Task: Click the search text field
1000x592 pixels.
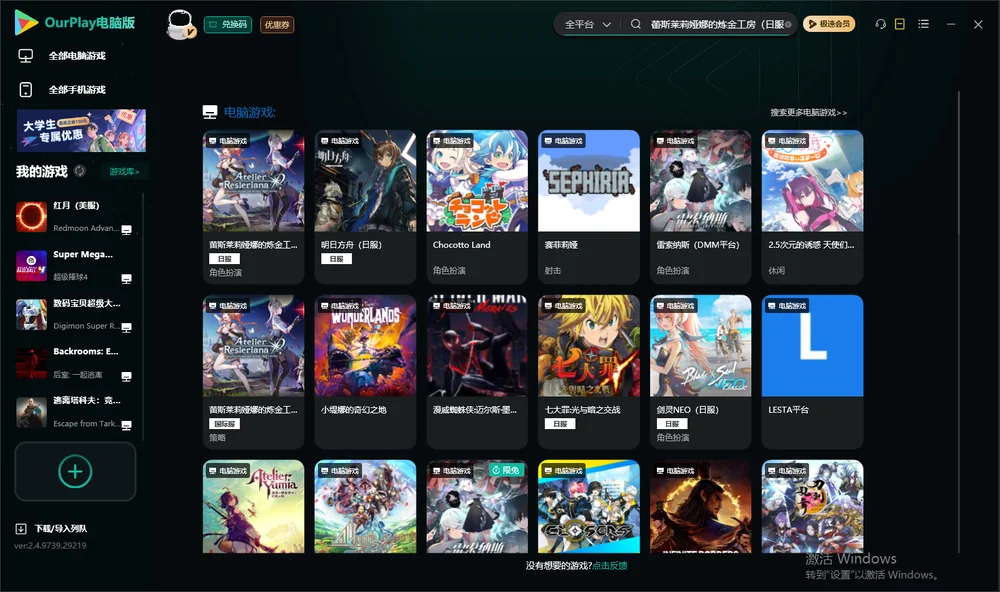Action: (716, 24)
